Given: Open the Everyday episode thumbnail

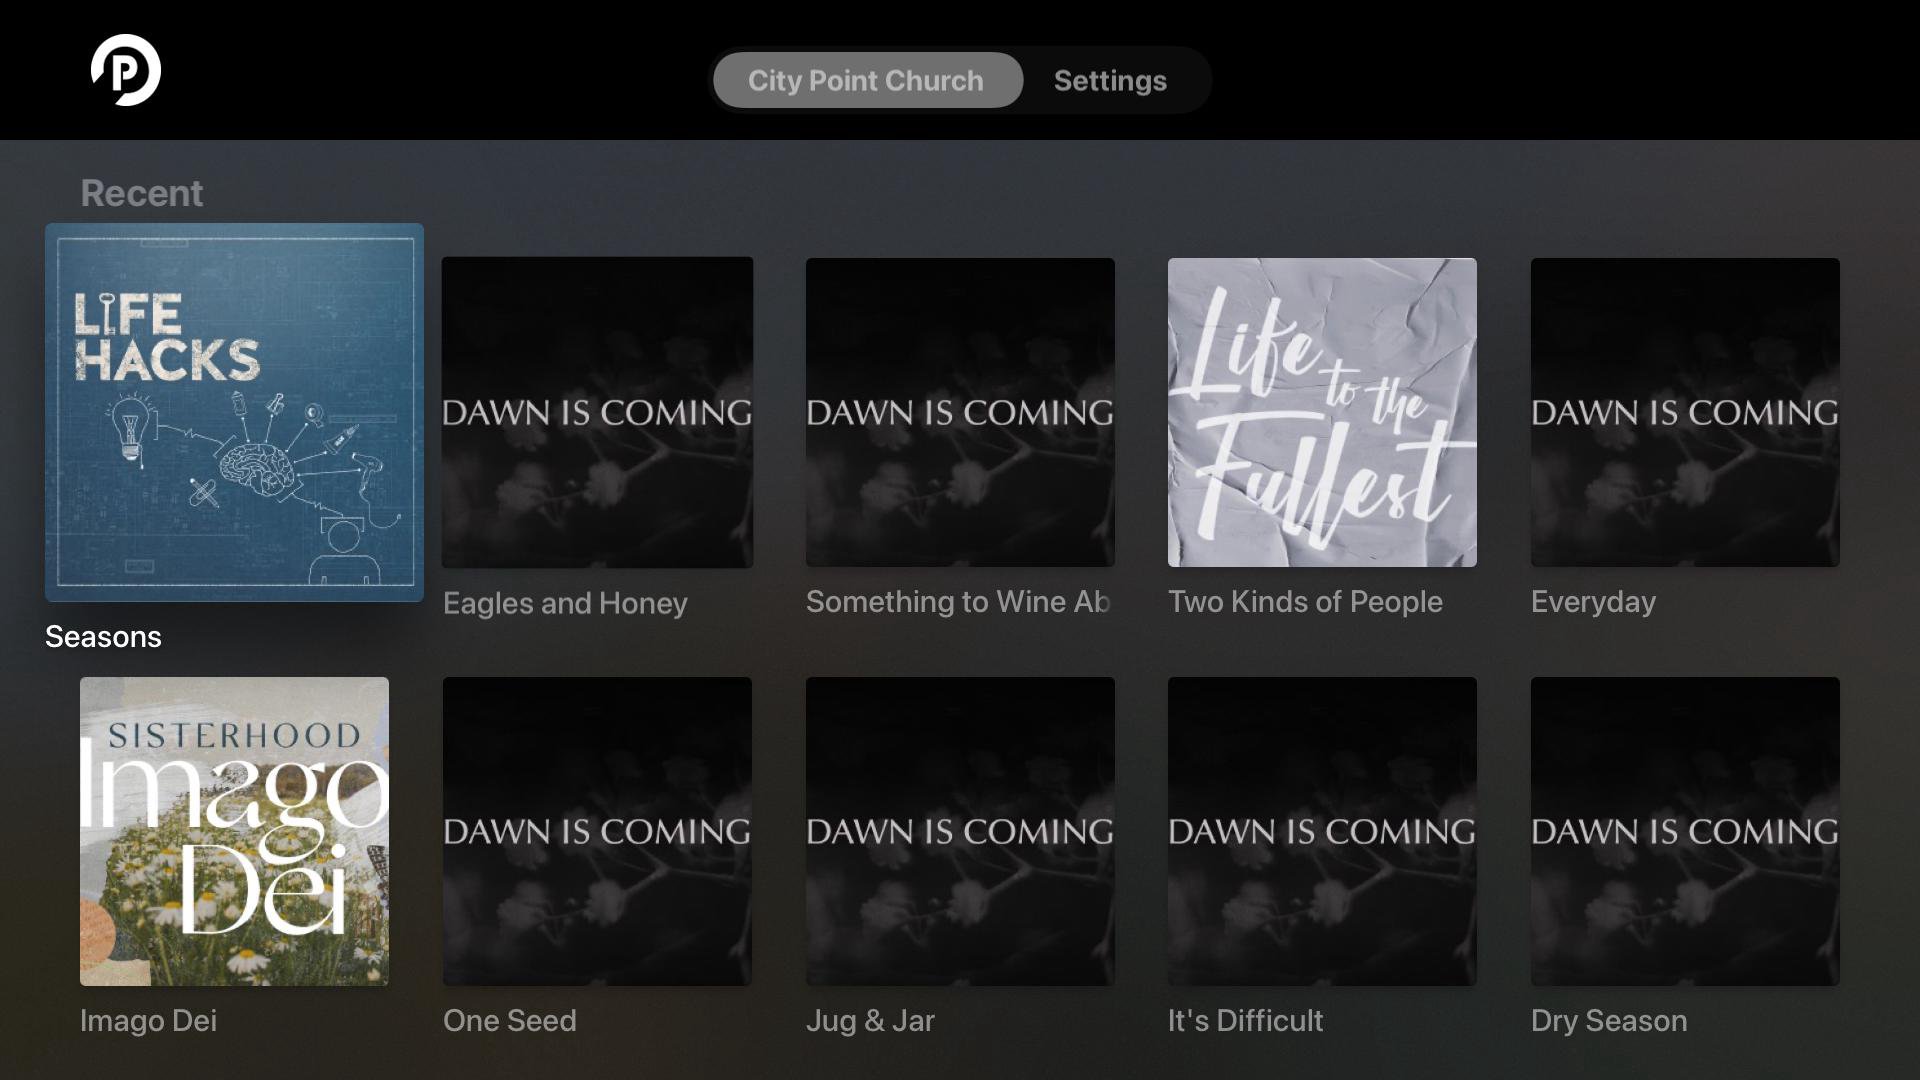Looking at the screenshot, I should (x=1685, y=412).
